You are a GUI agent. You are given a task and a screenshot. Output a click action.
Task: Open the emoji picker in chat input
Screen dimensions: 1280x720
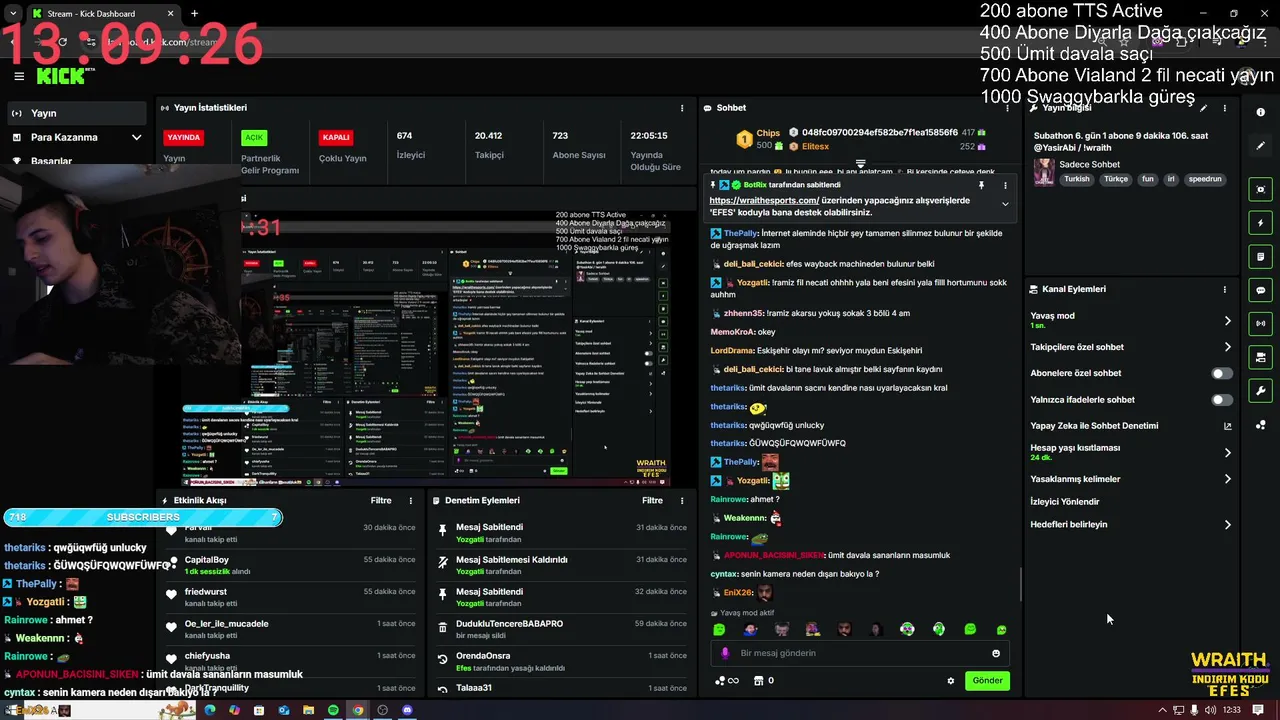996,653
